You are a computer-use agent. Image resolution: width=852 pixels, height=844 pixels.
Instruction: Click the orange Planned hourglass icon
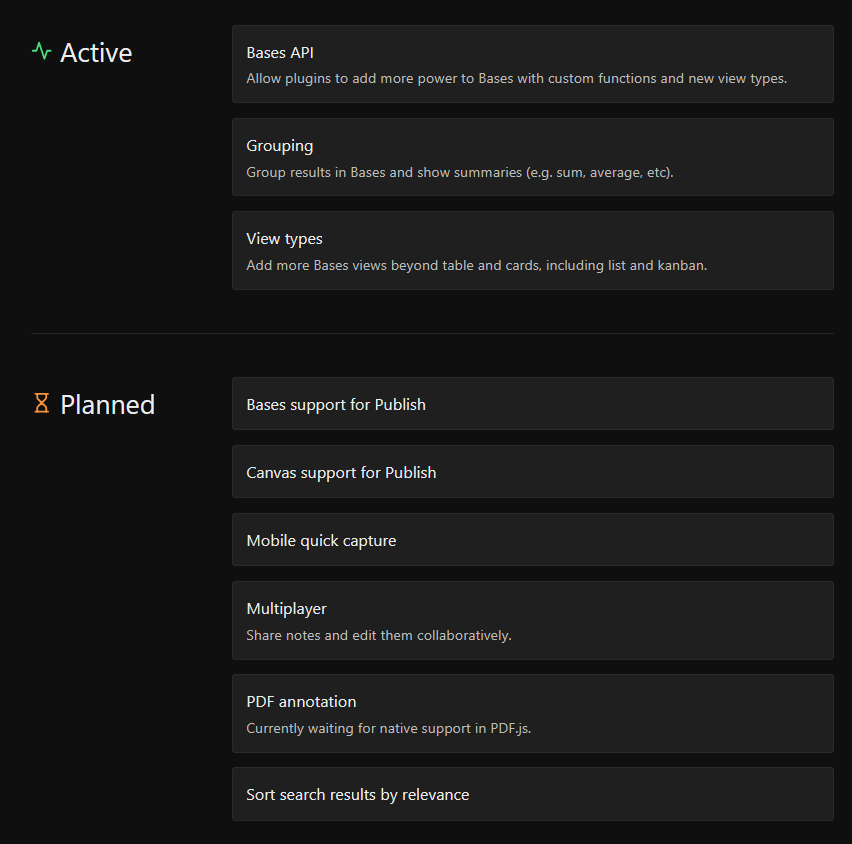tap(41, 403)
